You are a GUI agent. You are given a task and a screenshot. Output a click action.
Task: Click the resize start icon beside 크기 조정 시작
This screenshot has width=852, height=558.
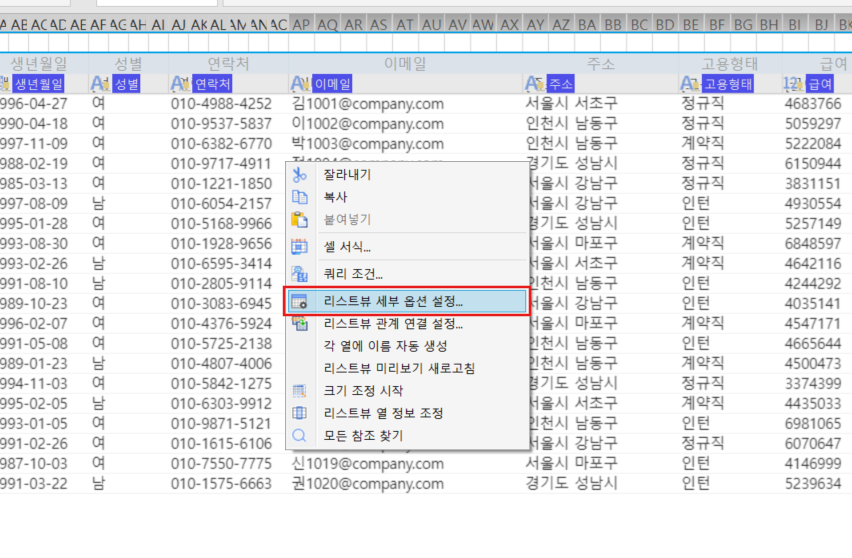click(x=299, y=391)
